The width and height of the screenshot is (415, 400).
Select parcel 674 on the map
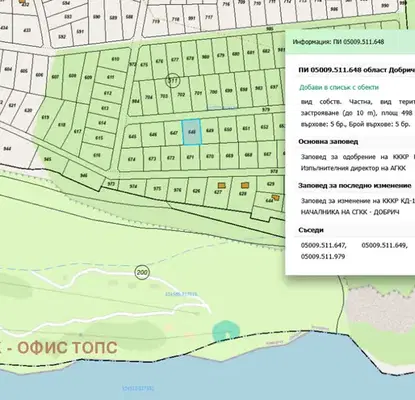[x=132, y=159]
